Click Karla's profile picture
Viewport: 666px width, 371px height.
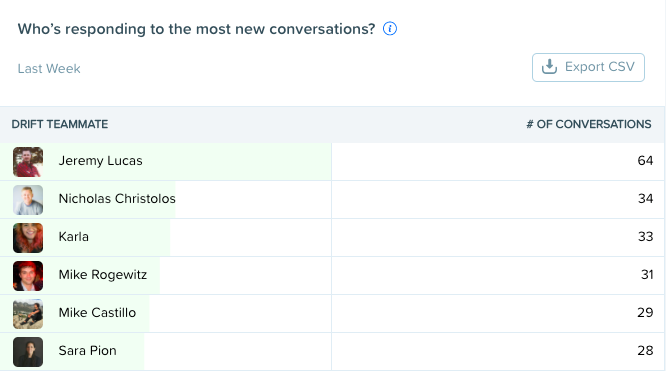pos(28,238)
